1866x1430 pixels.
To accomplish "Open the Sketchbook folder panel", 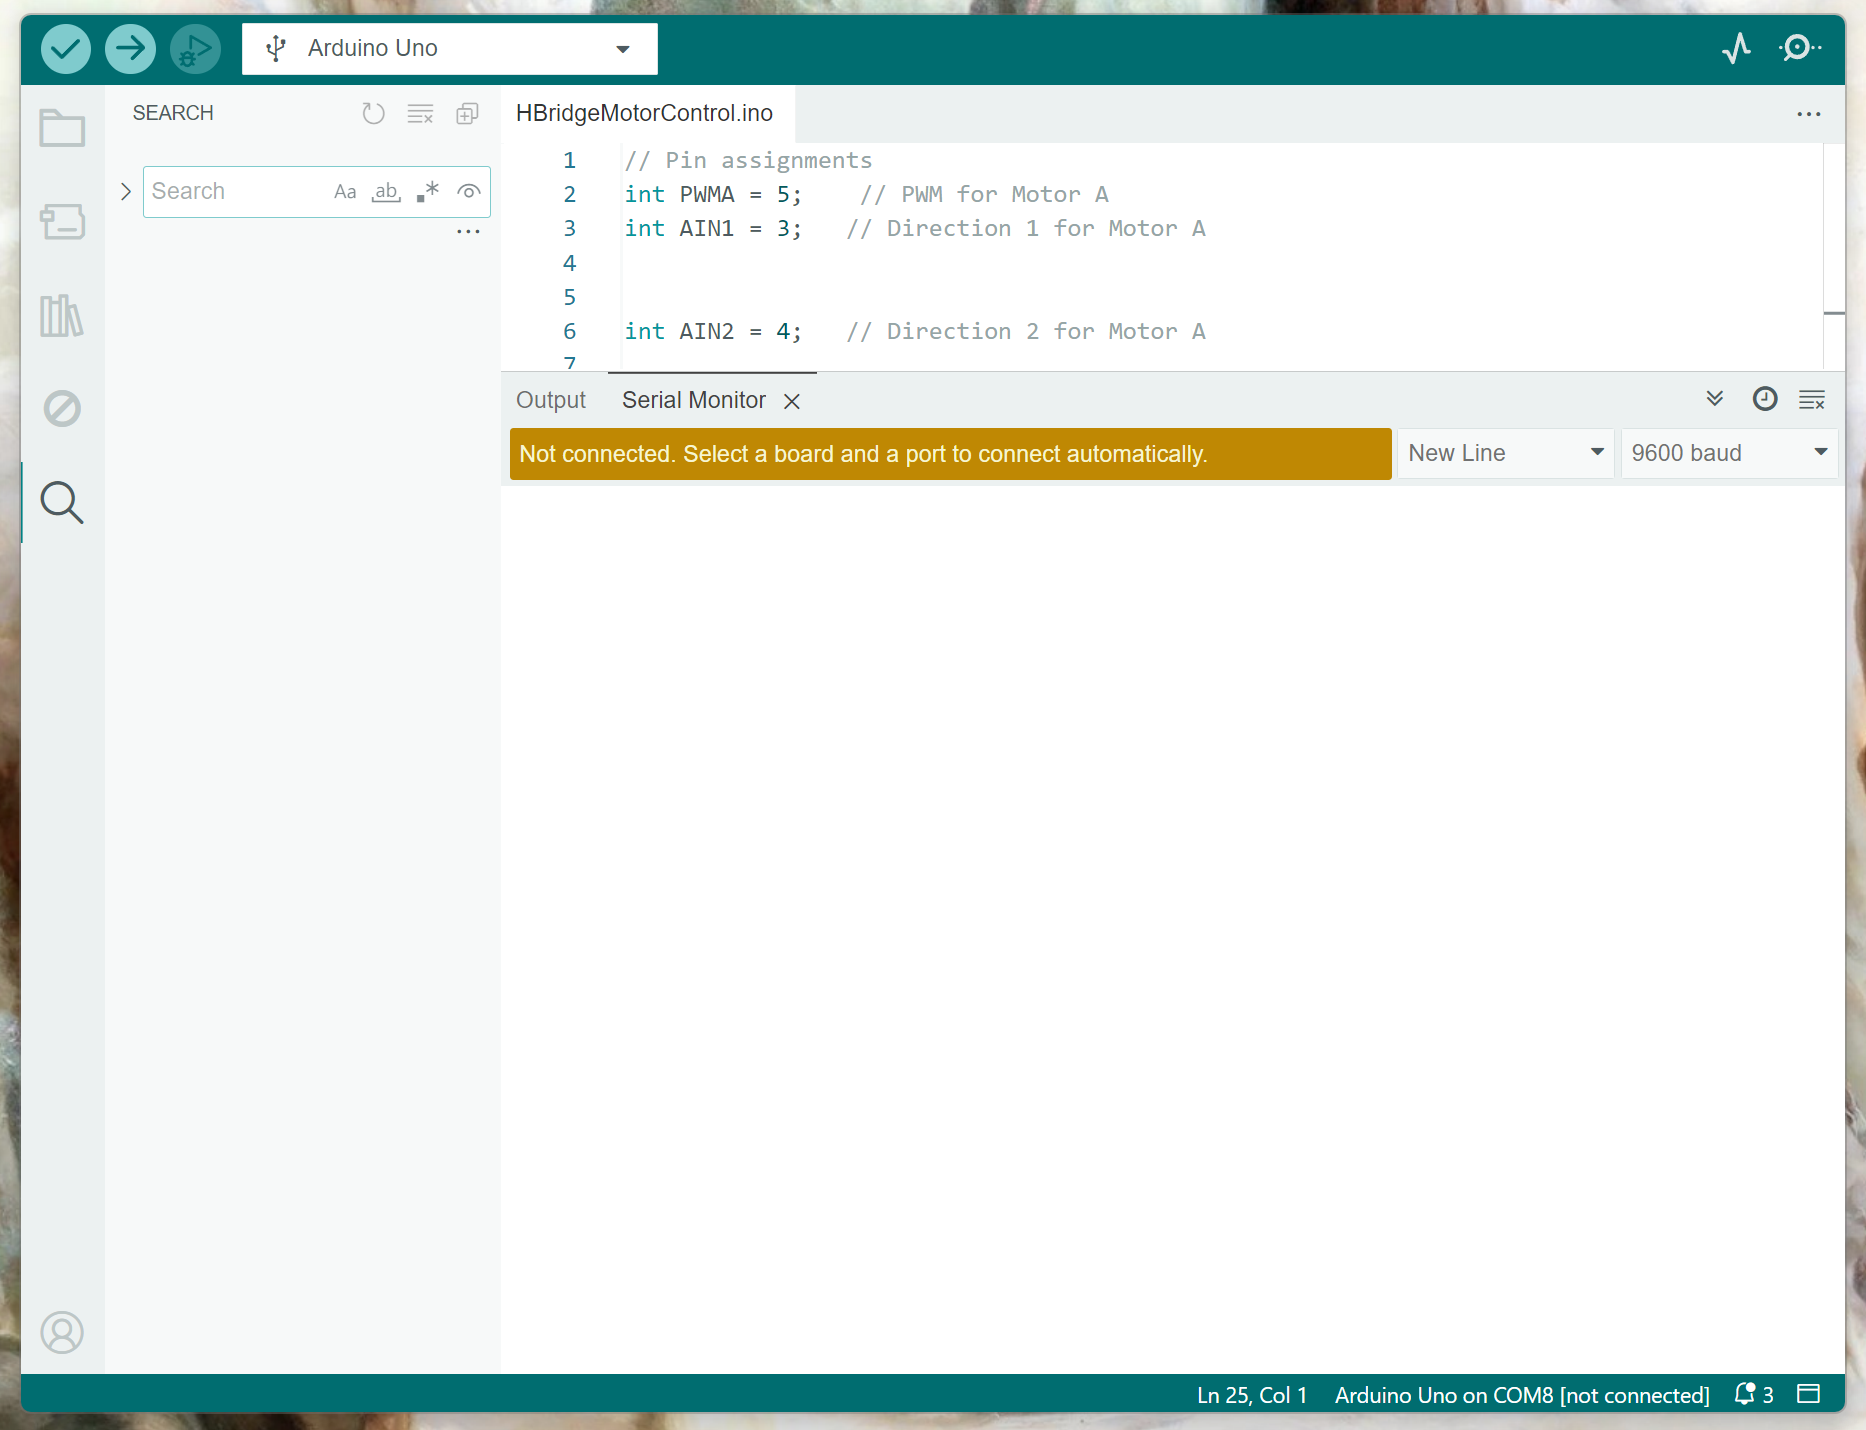I will 61,128.
